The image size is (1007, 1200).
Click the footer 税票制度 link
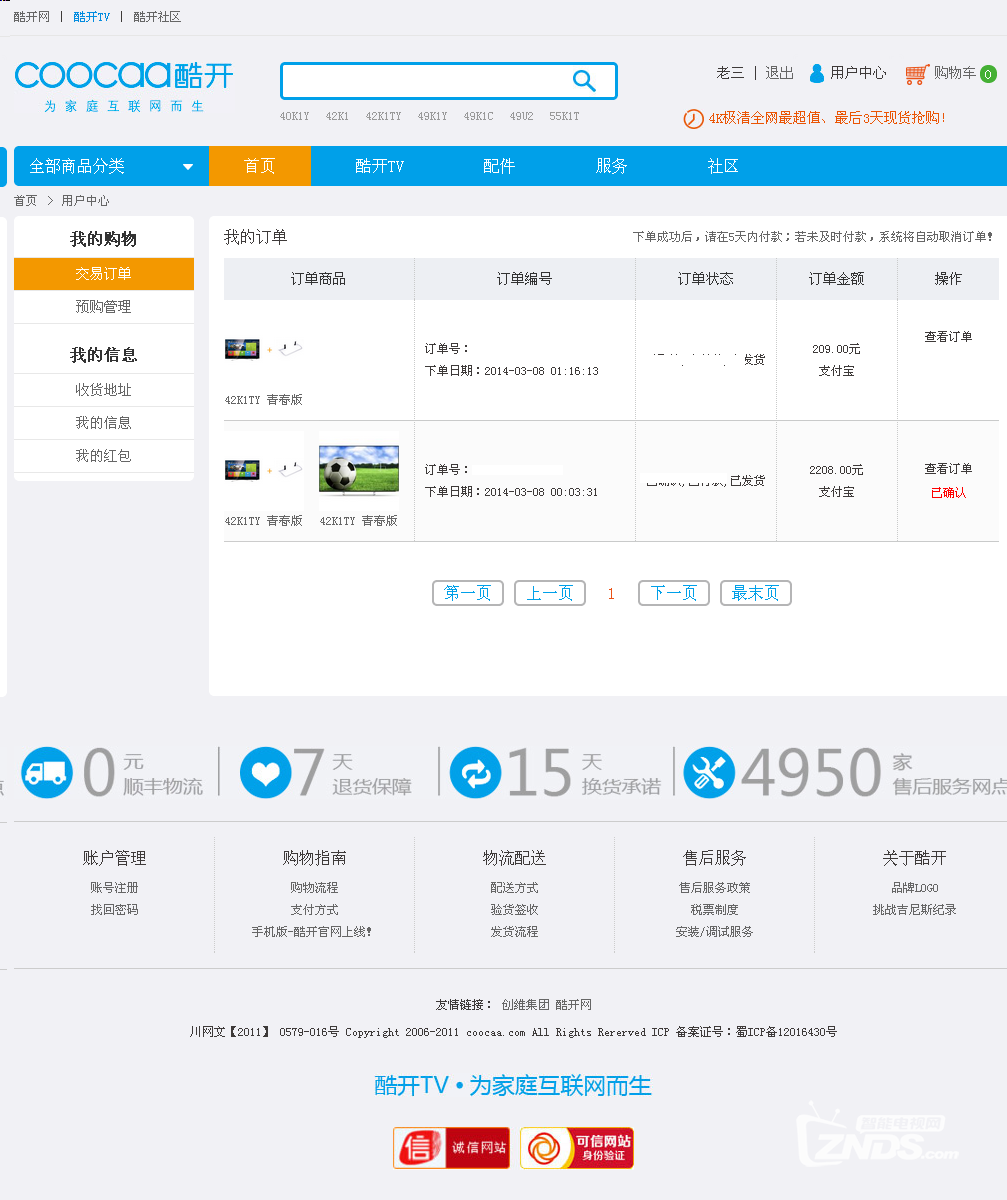715,910
